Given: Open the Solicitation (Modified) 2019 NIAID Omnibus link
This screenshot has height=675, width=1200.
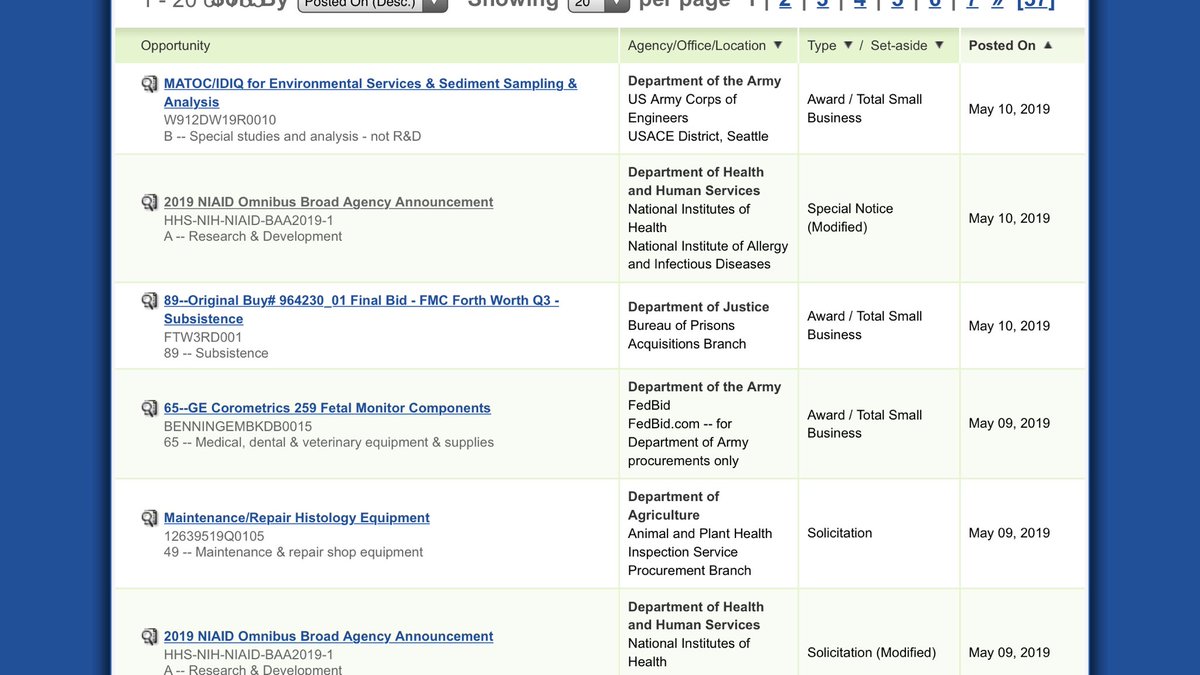Looking at the screenshot, I should click(329, 636).
